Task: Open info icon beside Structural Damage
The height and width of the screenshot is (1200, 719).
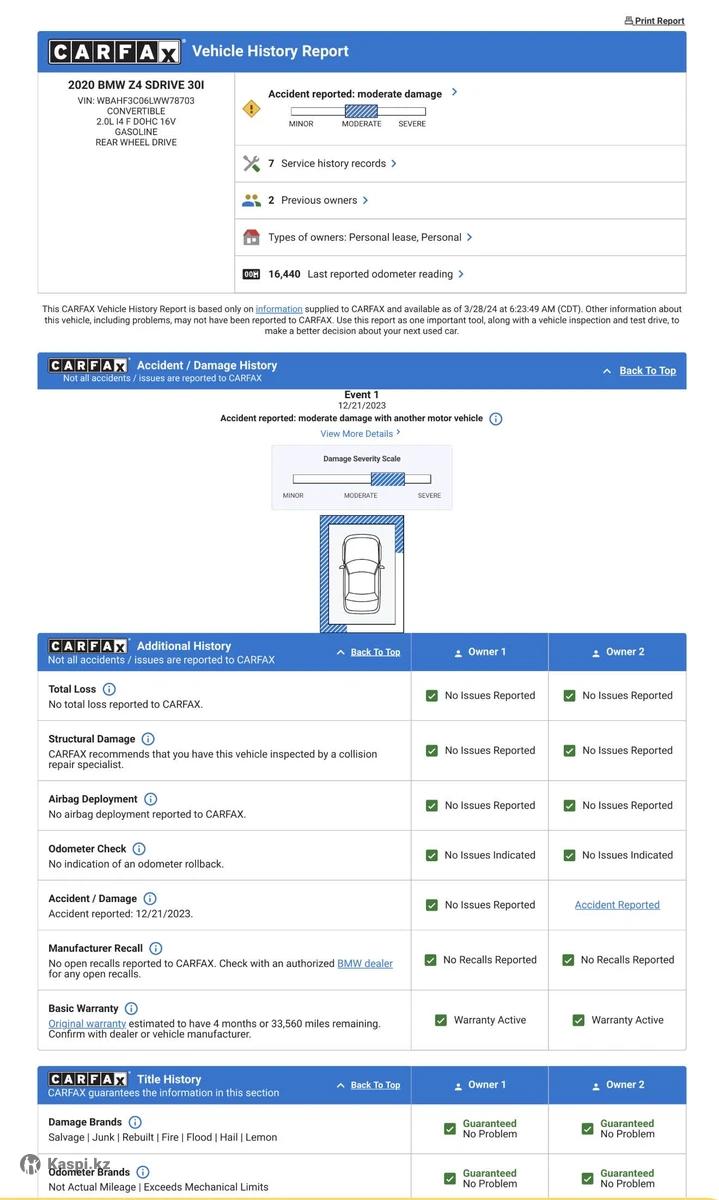Action: pyautogui.click(x=148, y=739)
